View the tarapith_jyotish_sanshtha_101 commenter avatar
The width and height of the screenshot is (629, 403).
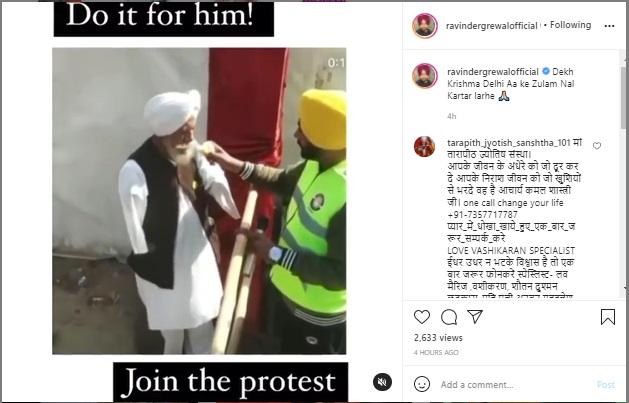coord(424,146)
